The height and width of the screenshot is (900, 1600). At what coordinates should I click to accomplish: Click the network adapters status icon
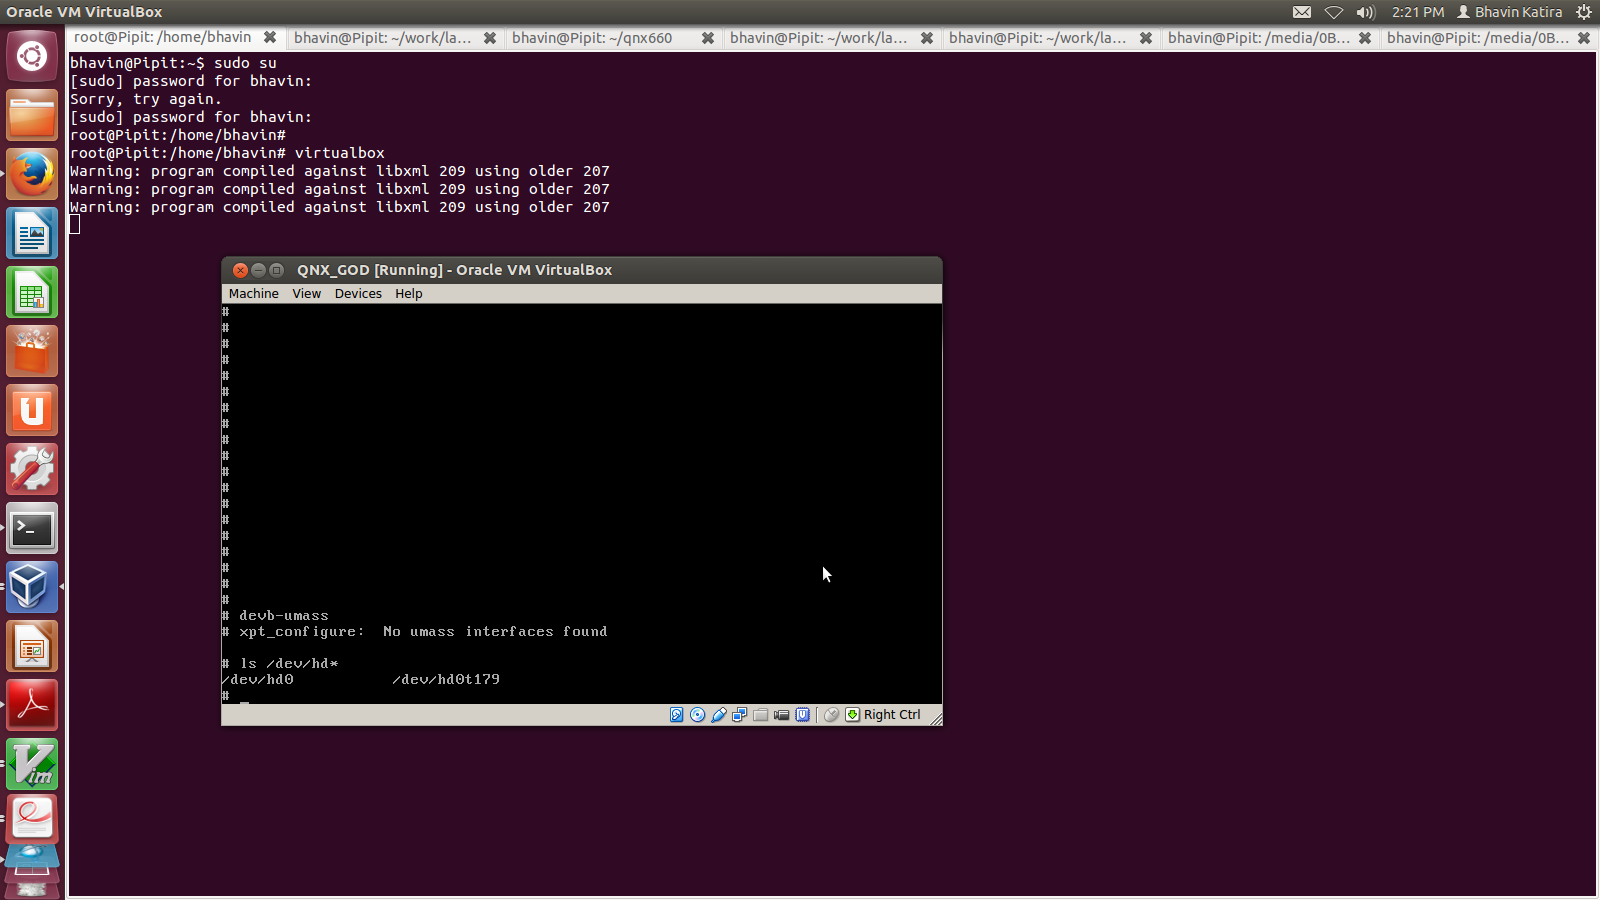coord(740,715)
